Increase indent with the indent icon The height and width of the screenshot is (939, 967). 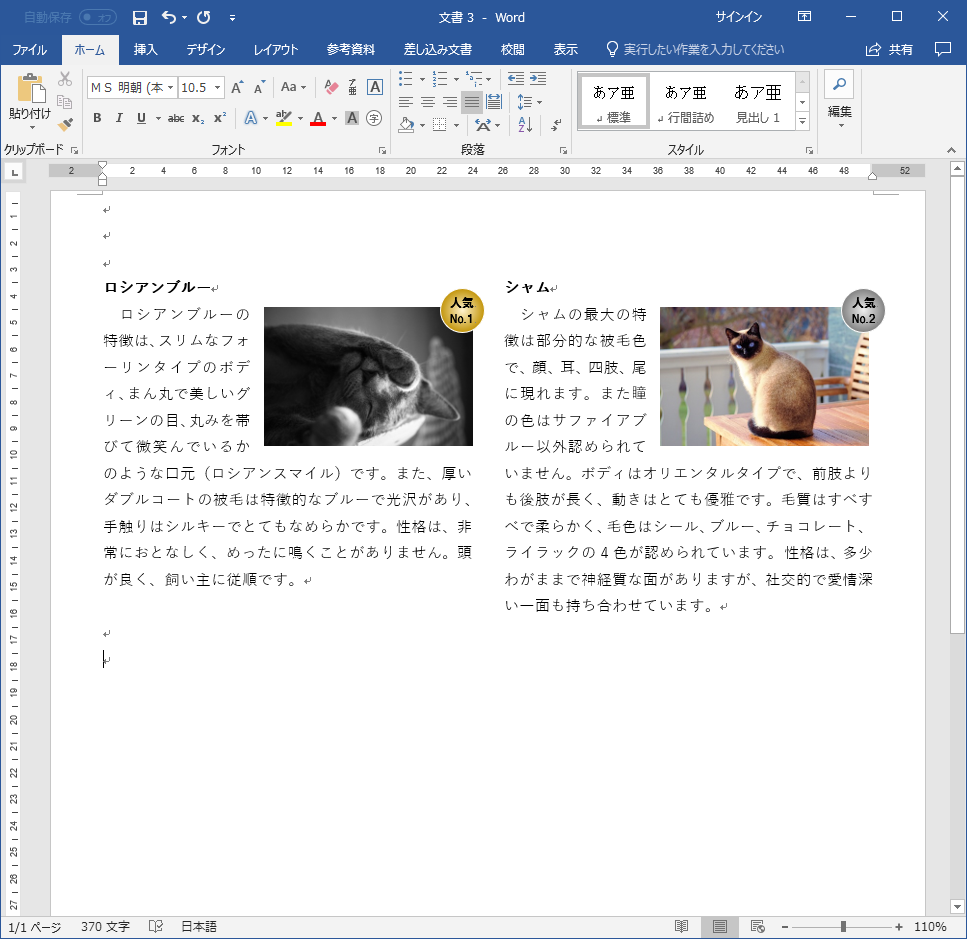tap(538, 78)
